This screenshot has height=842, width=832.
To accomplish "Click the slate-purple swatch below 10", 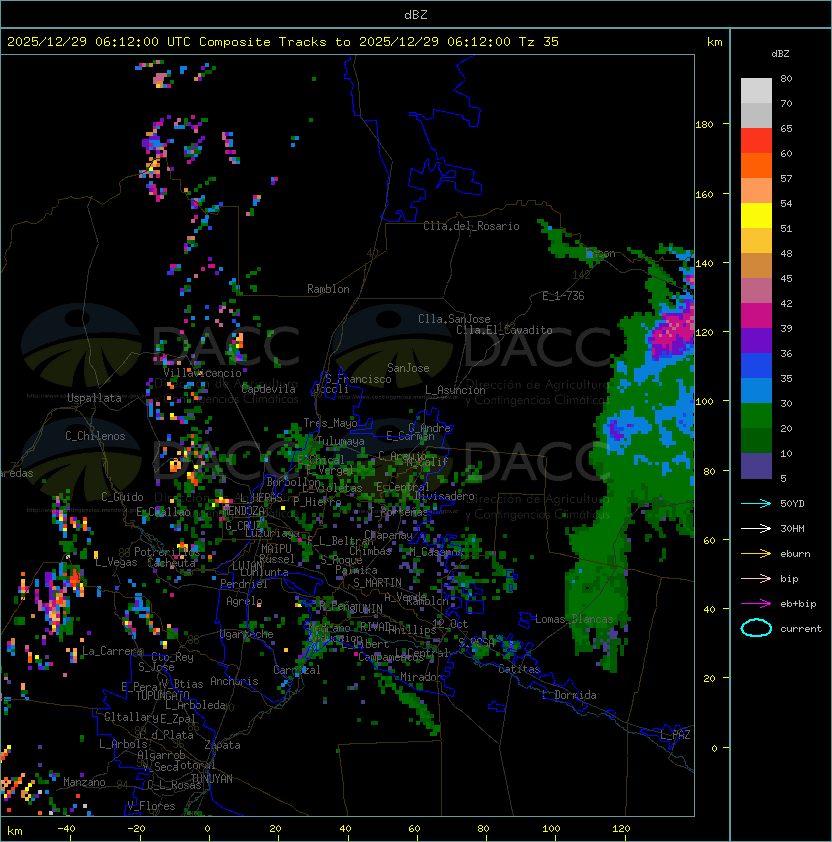I will coord(756,466).
